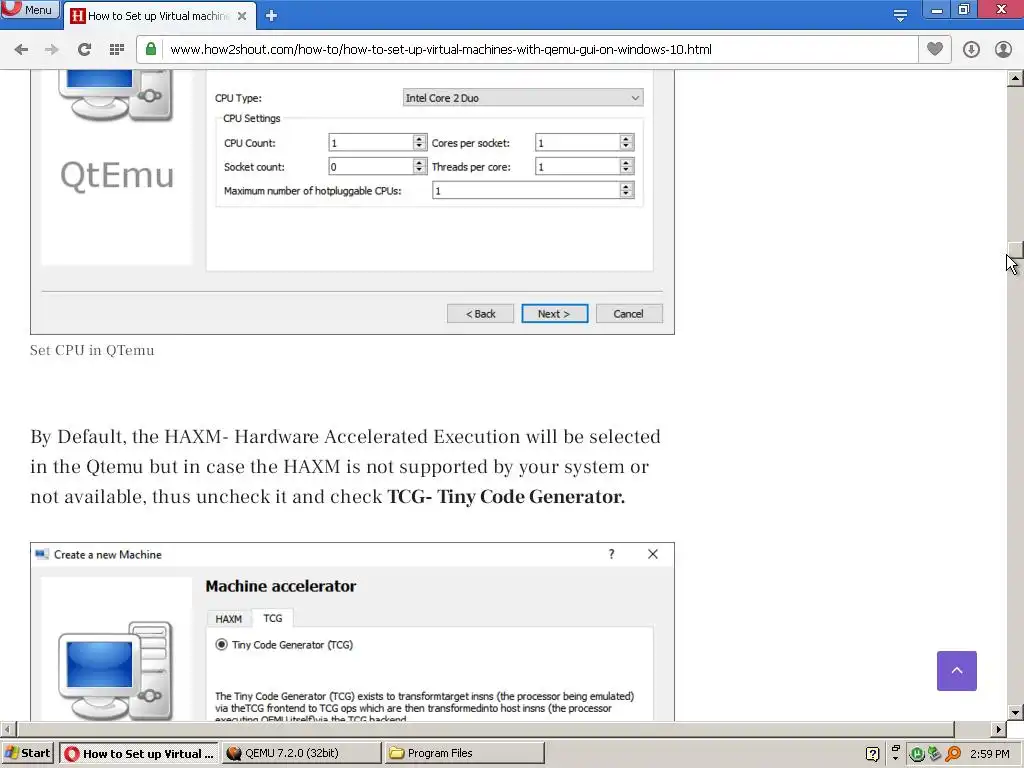Click the green padlock security icon
This screenshot has width=1024, height=768.
[x=151, y=49]
